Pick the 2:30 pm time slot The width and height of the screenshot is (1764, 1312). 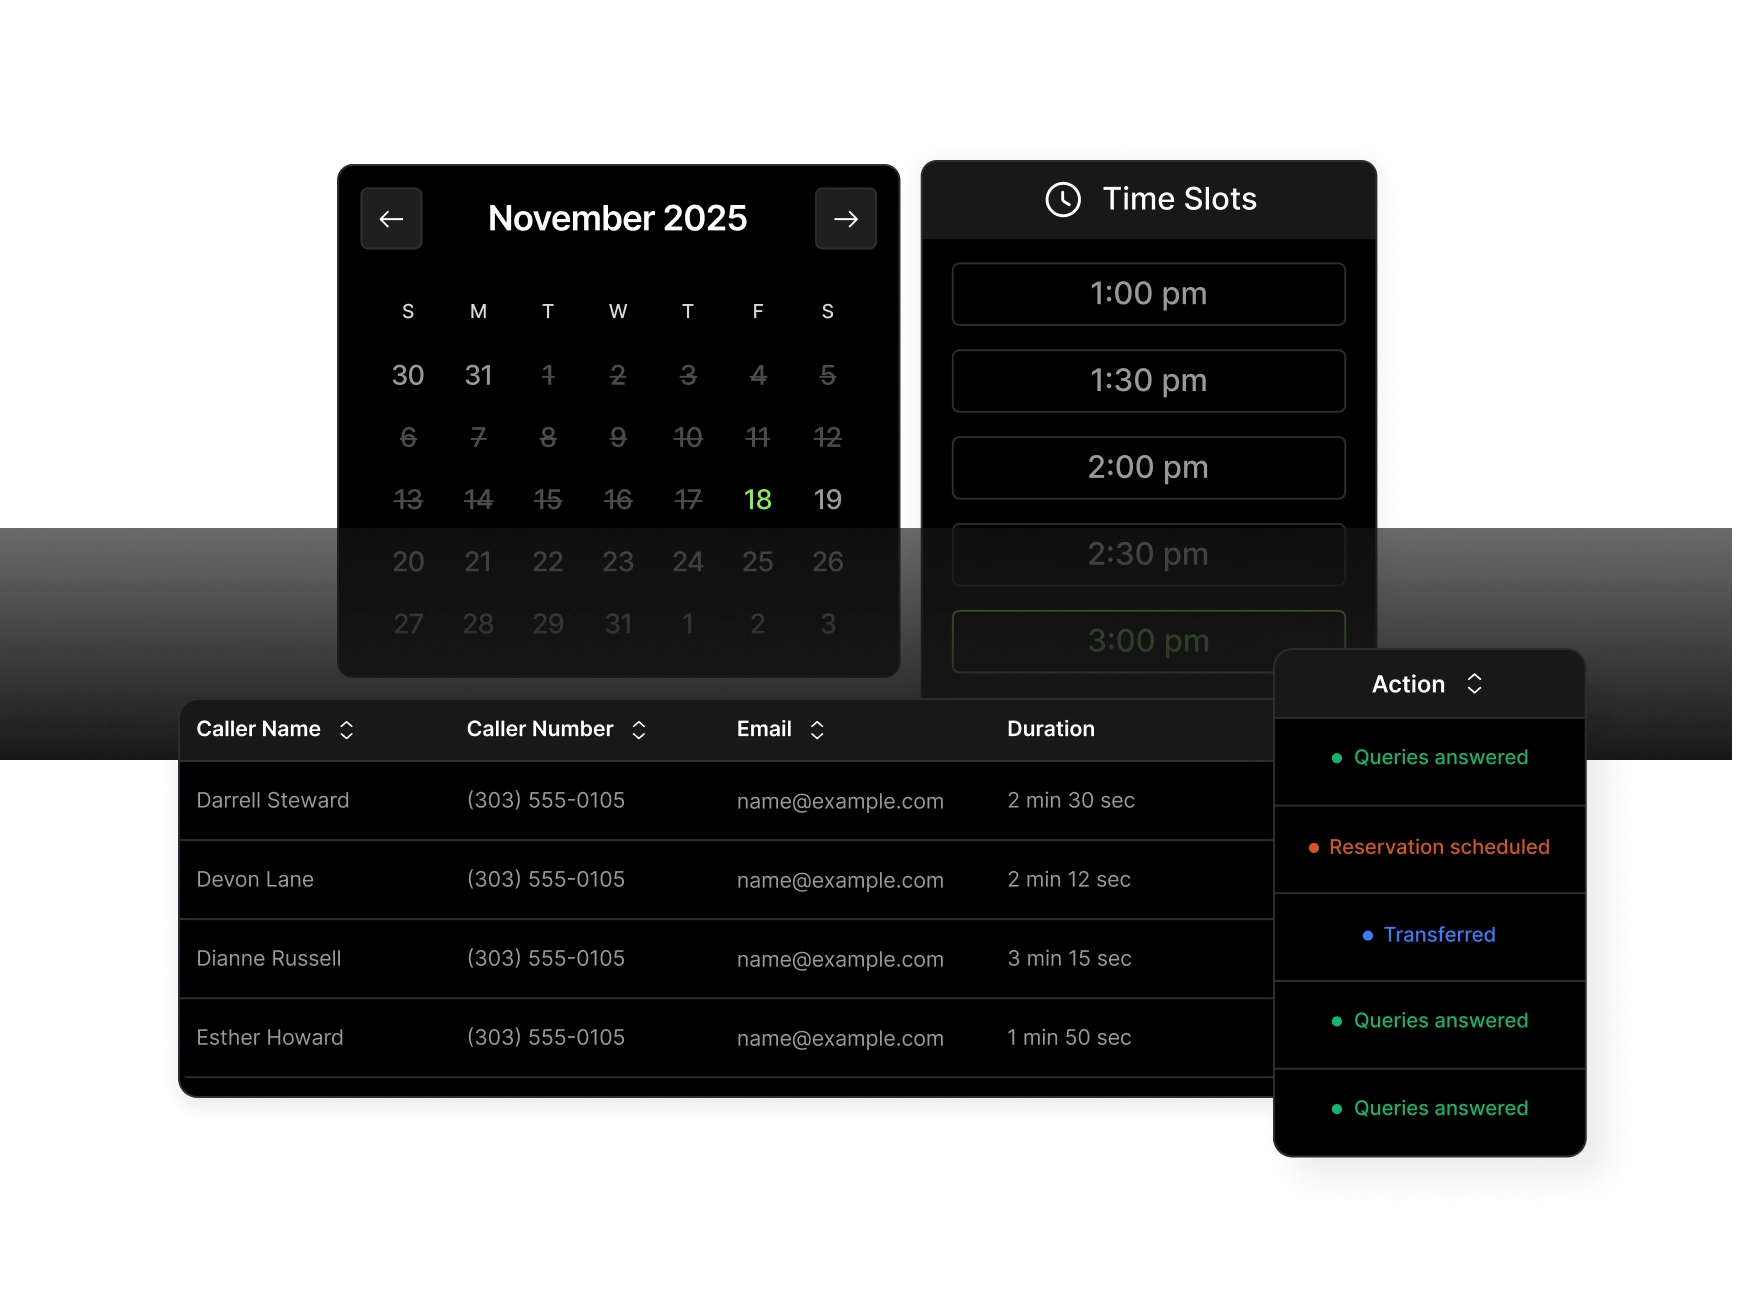click(1149, 554)
